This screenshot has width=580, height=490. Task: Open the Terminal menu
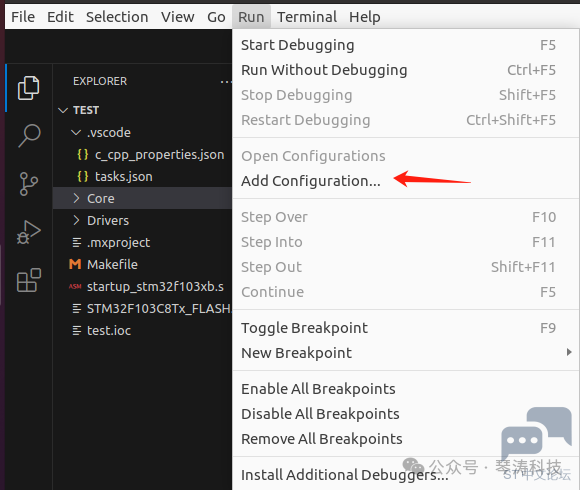(307, 17)
